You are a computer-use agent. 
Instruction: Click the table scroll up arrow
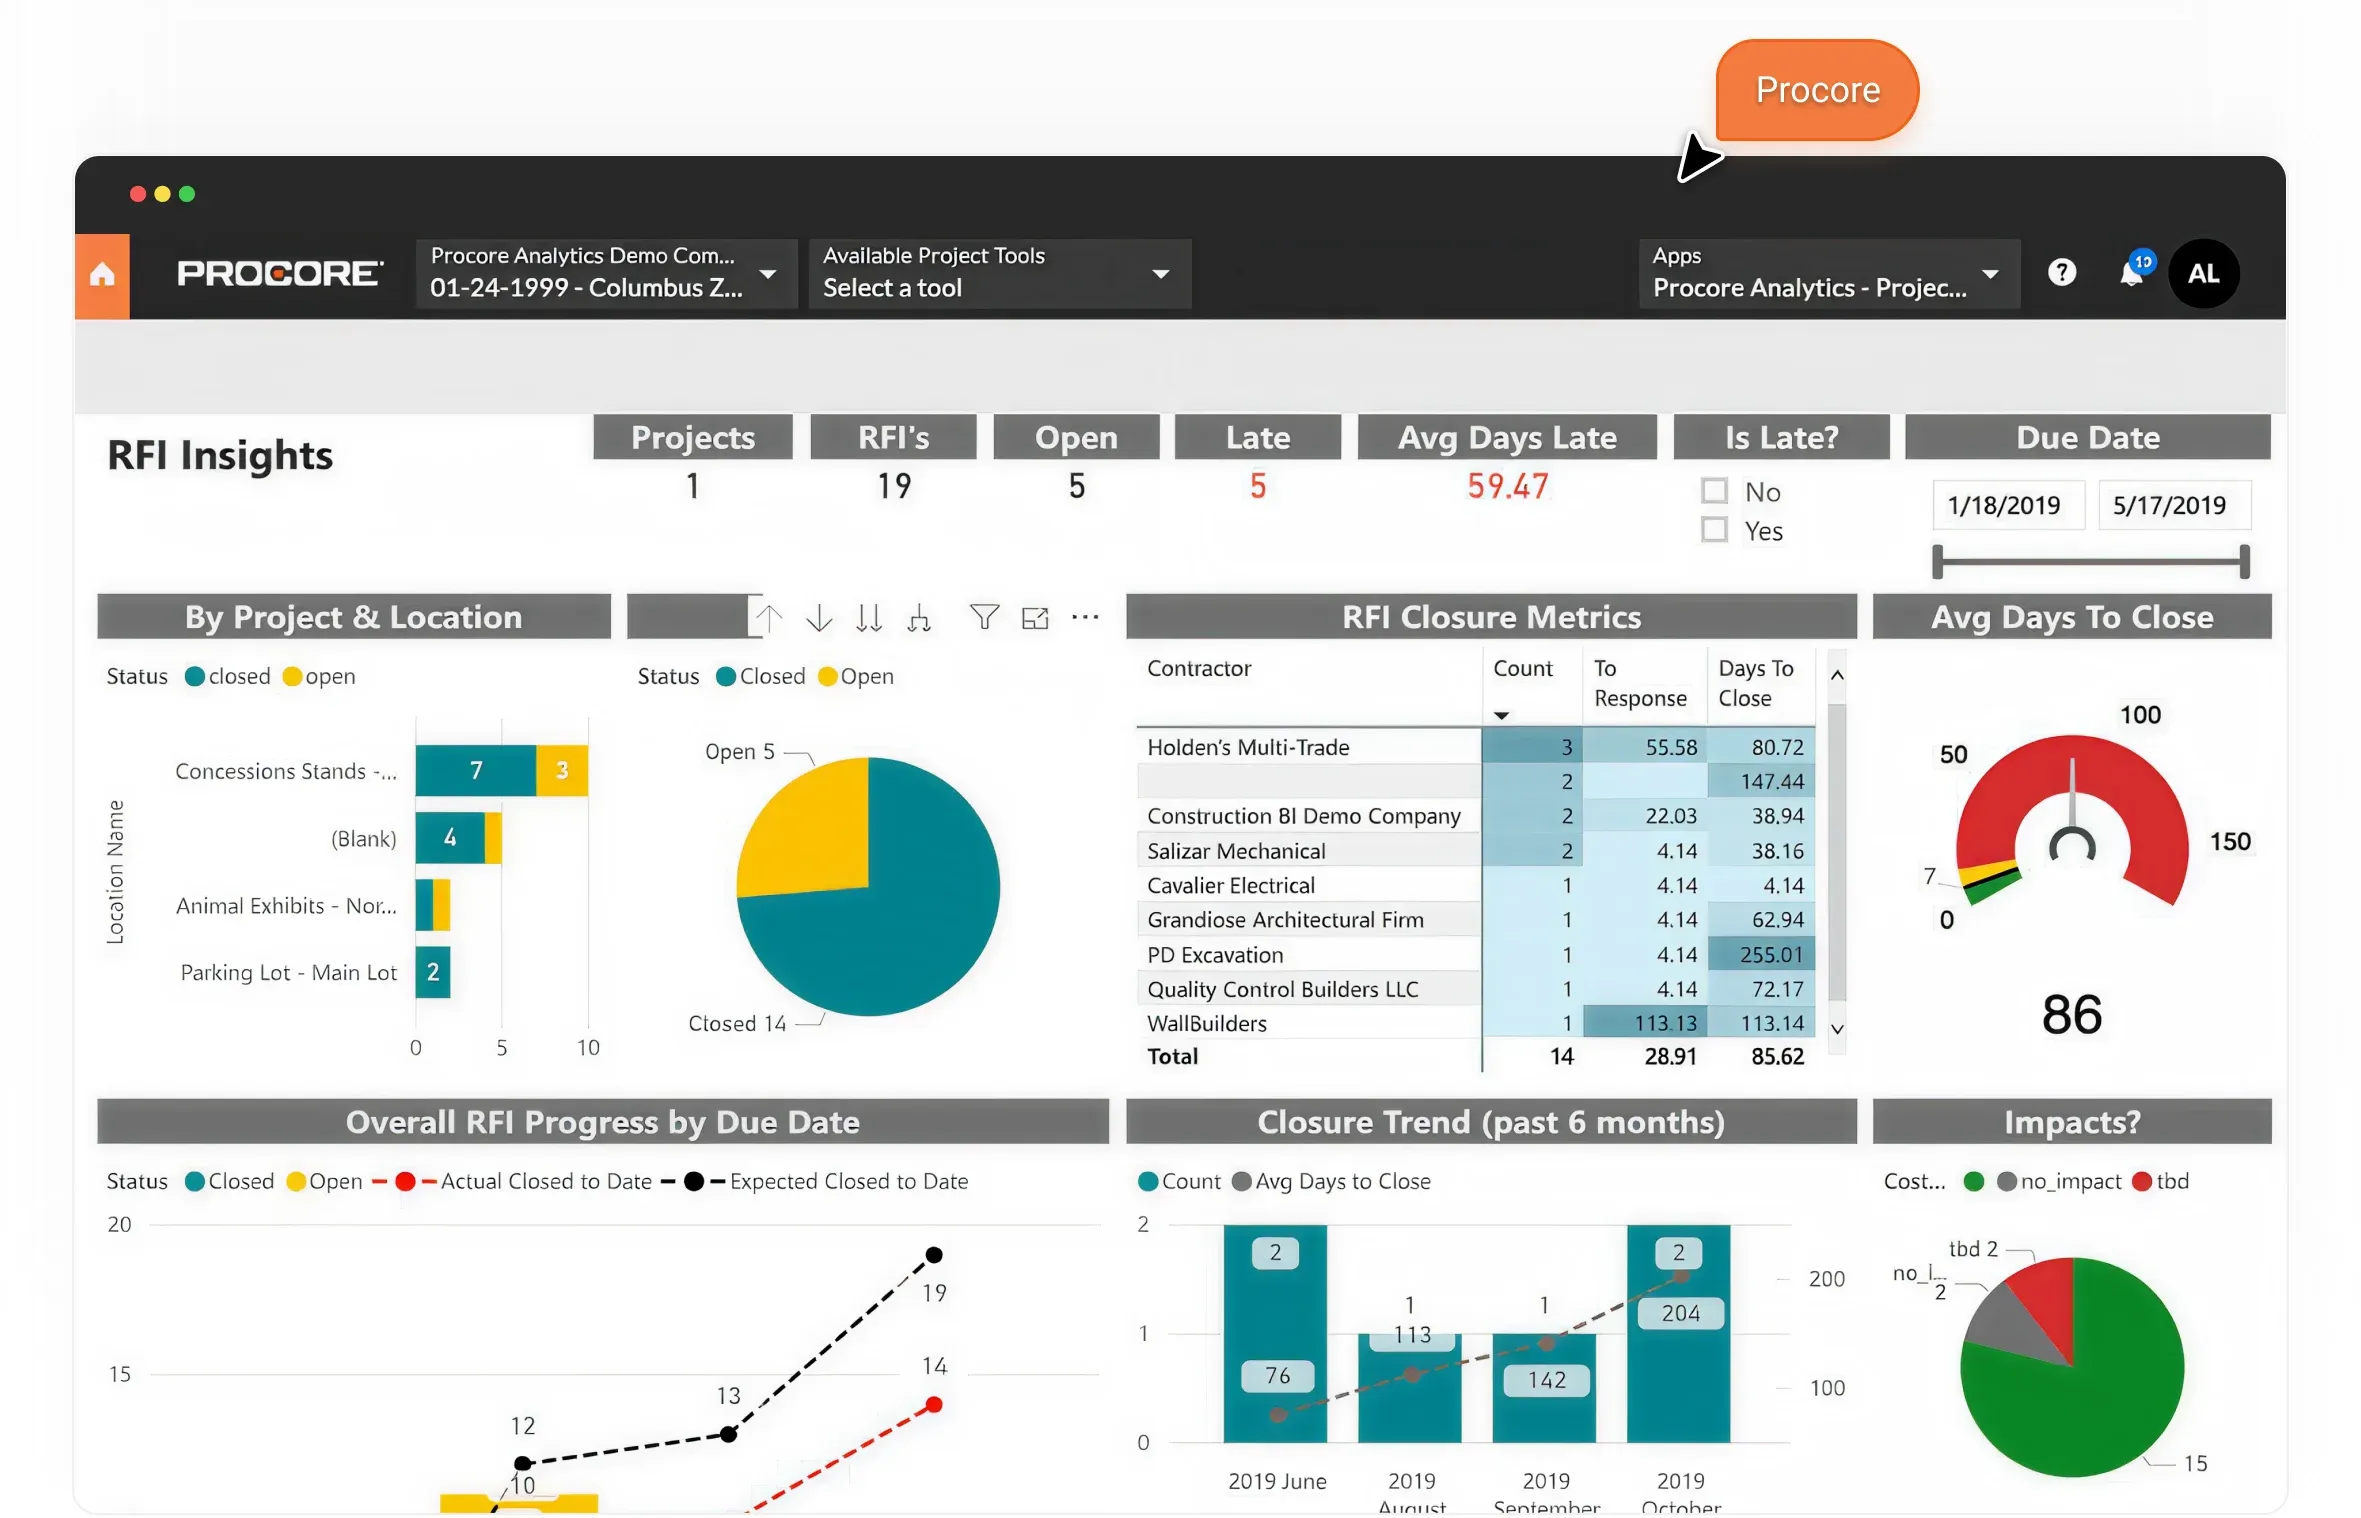[x=1836, y=675]
